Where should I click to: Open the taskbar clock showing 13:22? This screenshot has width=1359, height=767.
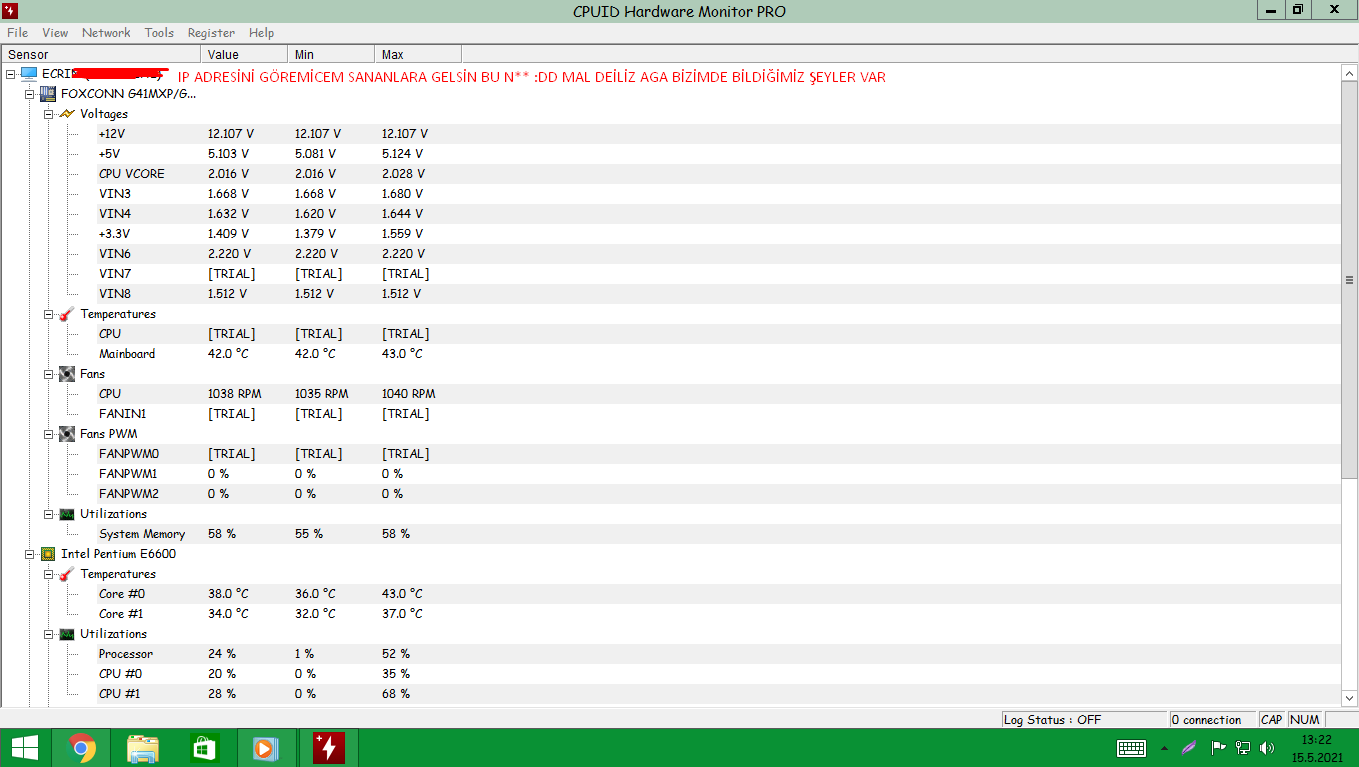click(1316, 748)
